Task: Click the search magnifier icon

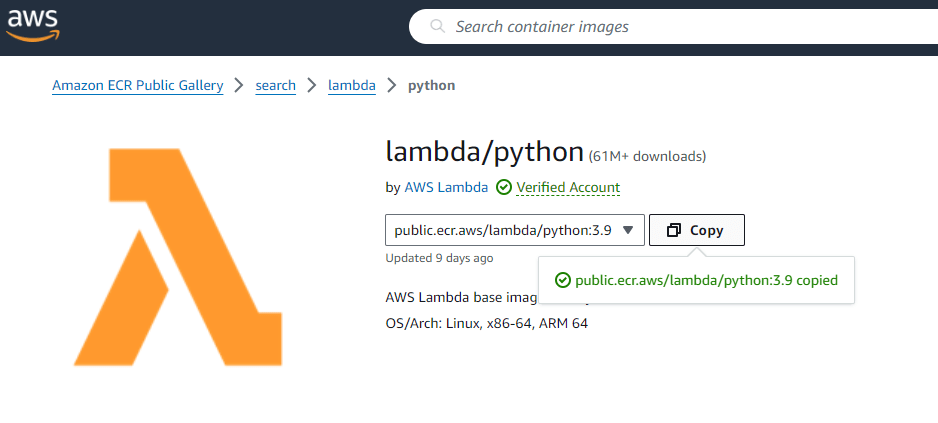Action: tap(437, 27)
